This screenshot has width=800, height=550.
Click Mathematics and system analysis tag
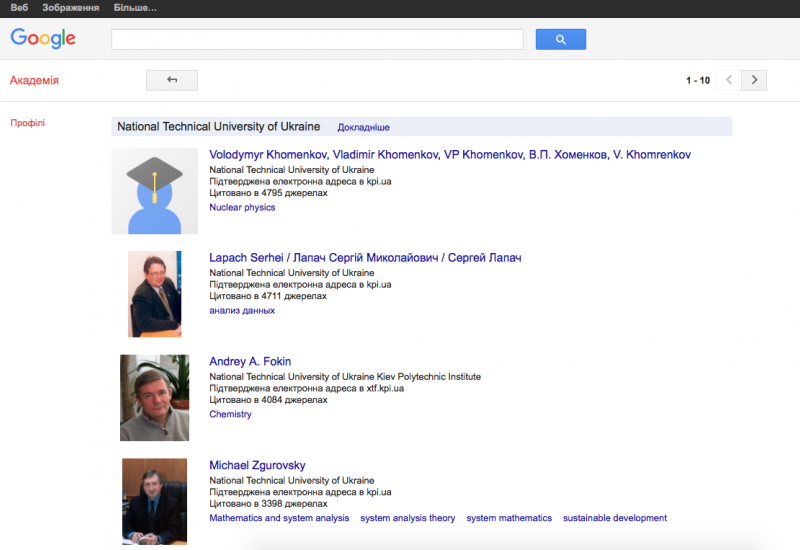pyautogui.click(x=279, y=518)
